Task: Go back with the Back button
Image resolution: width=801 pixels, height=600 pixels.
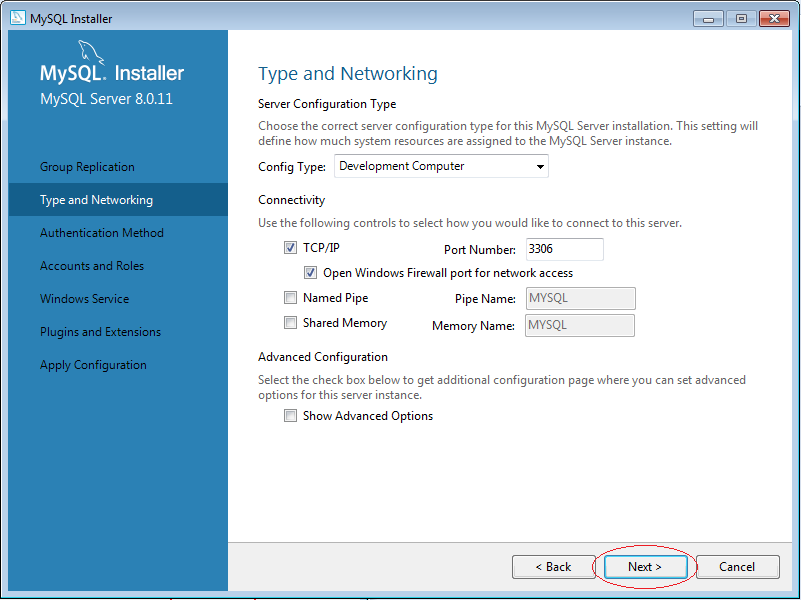Action: coord(554,567)
